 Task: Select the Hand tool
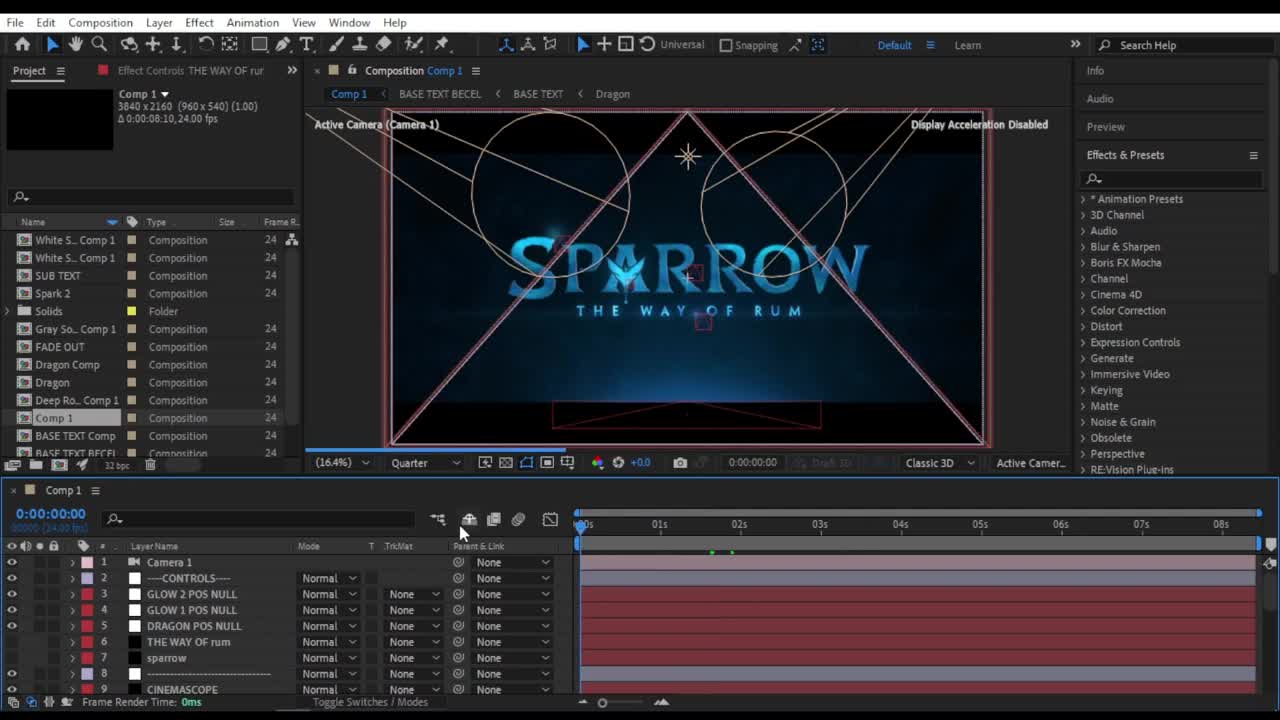point(75,44)
